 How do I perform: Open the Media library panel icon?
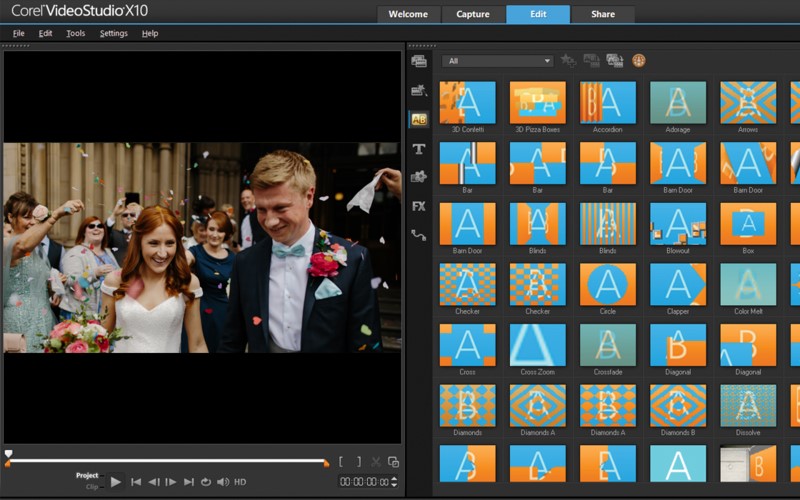(419, 61)
